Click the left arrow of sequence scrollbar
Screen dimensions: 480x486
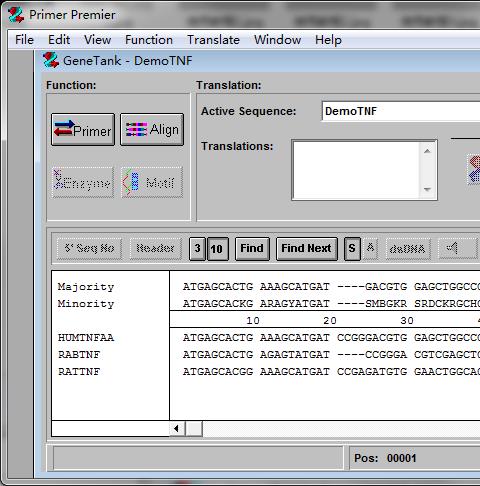click(x=177, y=428)
